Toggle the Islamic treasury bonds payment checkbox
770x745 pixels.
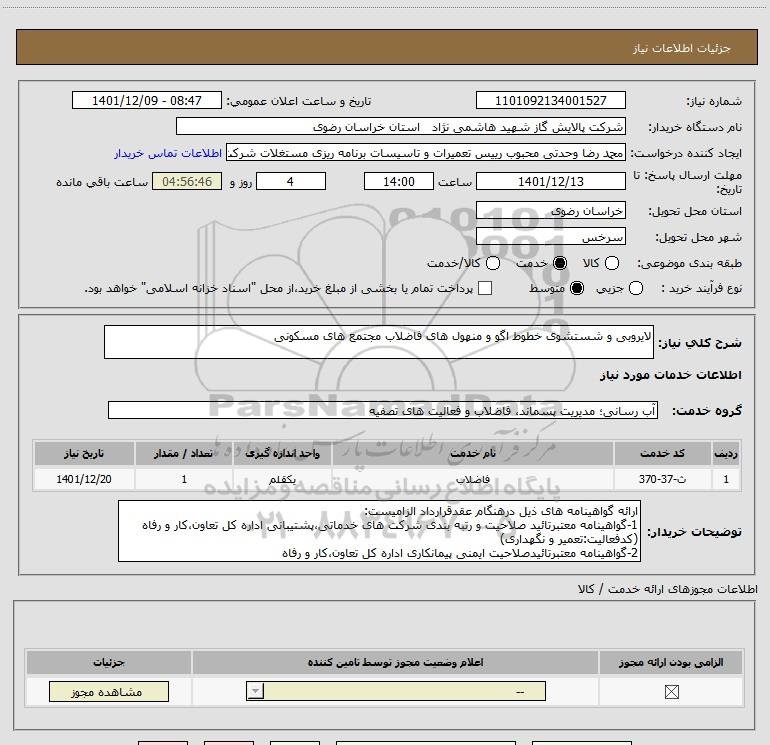485,288
